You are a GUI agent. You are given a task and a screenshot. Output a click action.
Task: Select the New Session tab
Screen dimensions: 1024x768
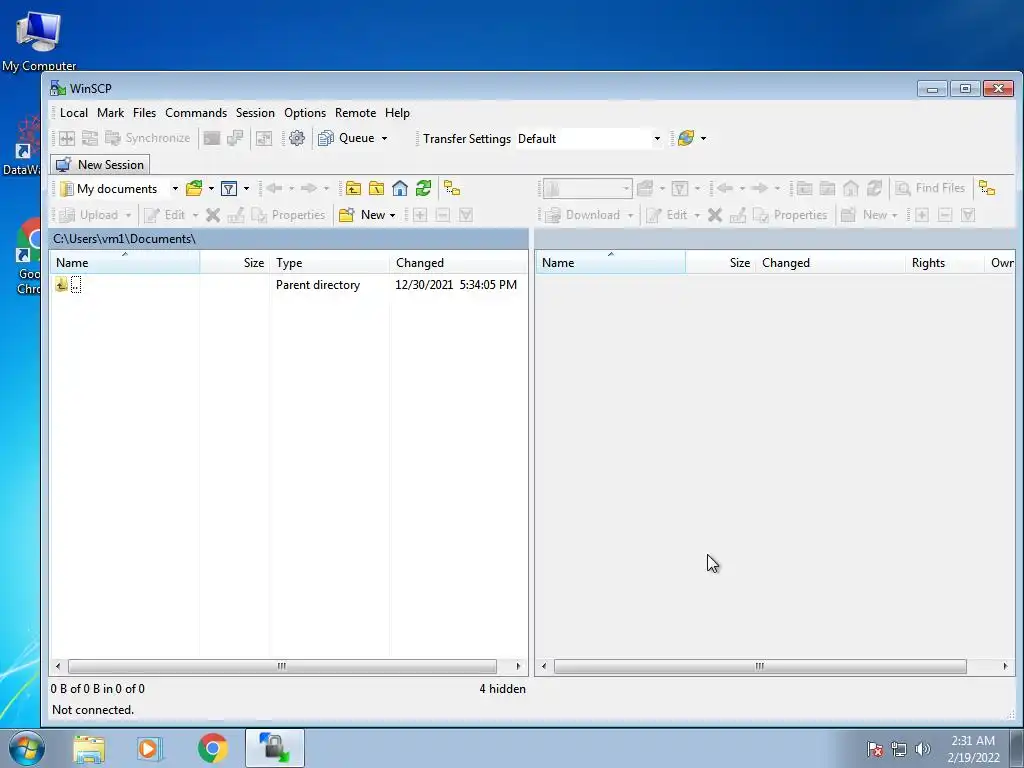coord(100,165)
